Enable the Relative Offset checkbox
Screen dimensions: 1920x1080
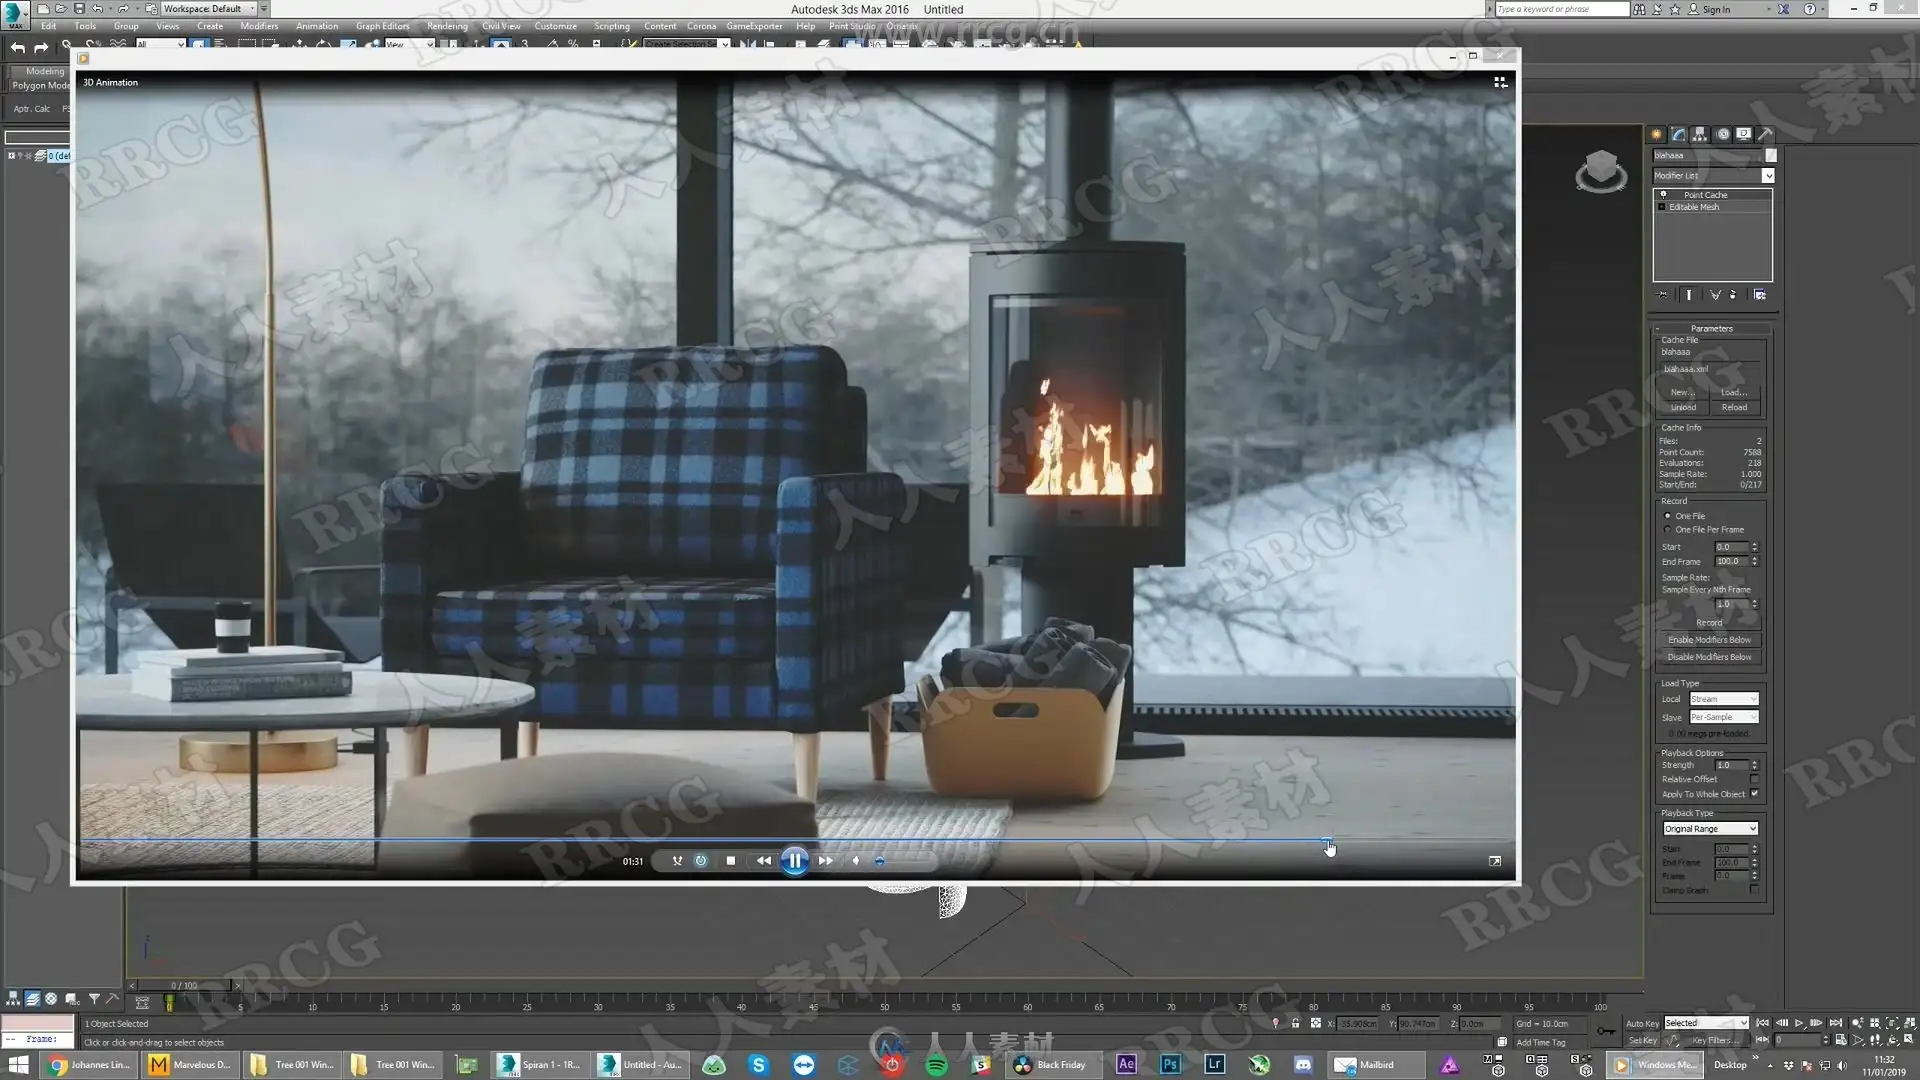[1754, 779]
